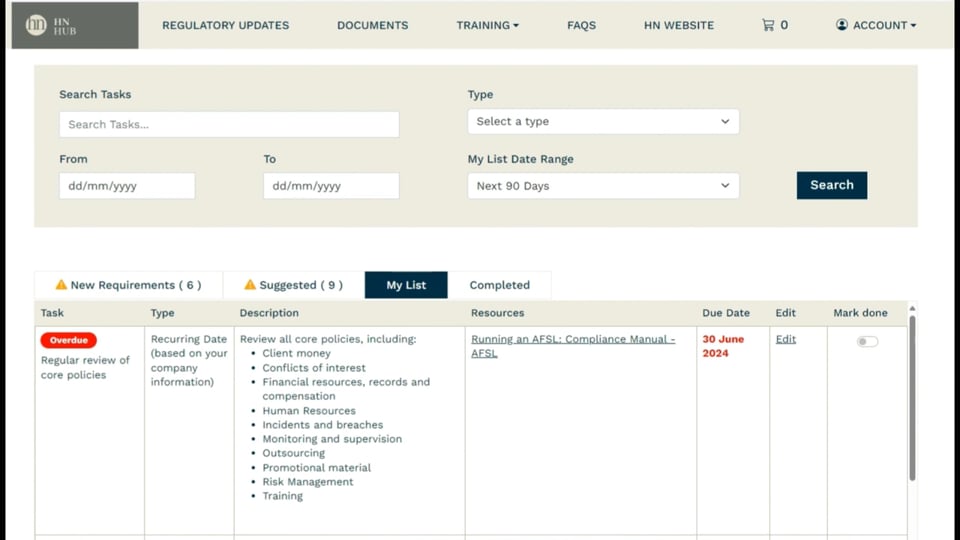
Task: Click the Resources column header
Action: (x=497, y=313)
